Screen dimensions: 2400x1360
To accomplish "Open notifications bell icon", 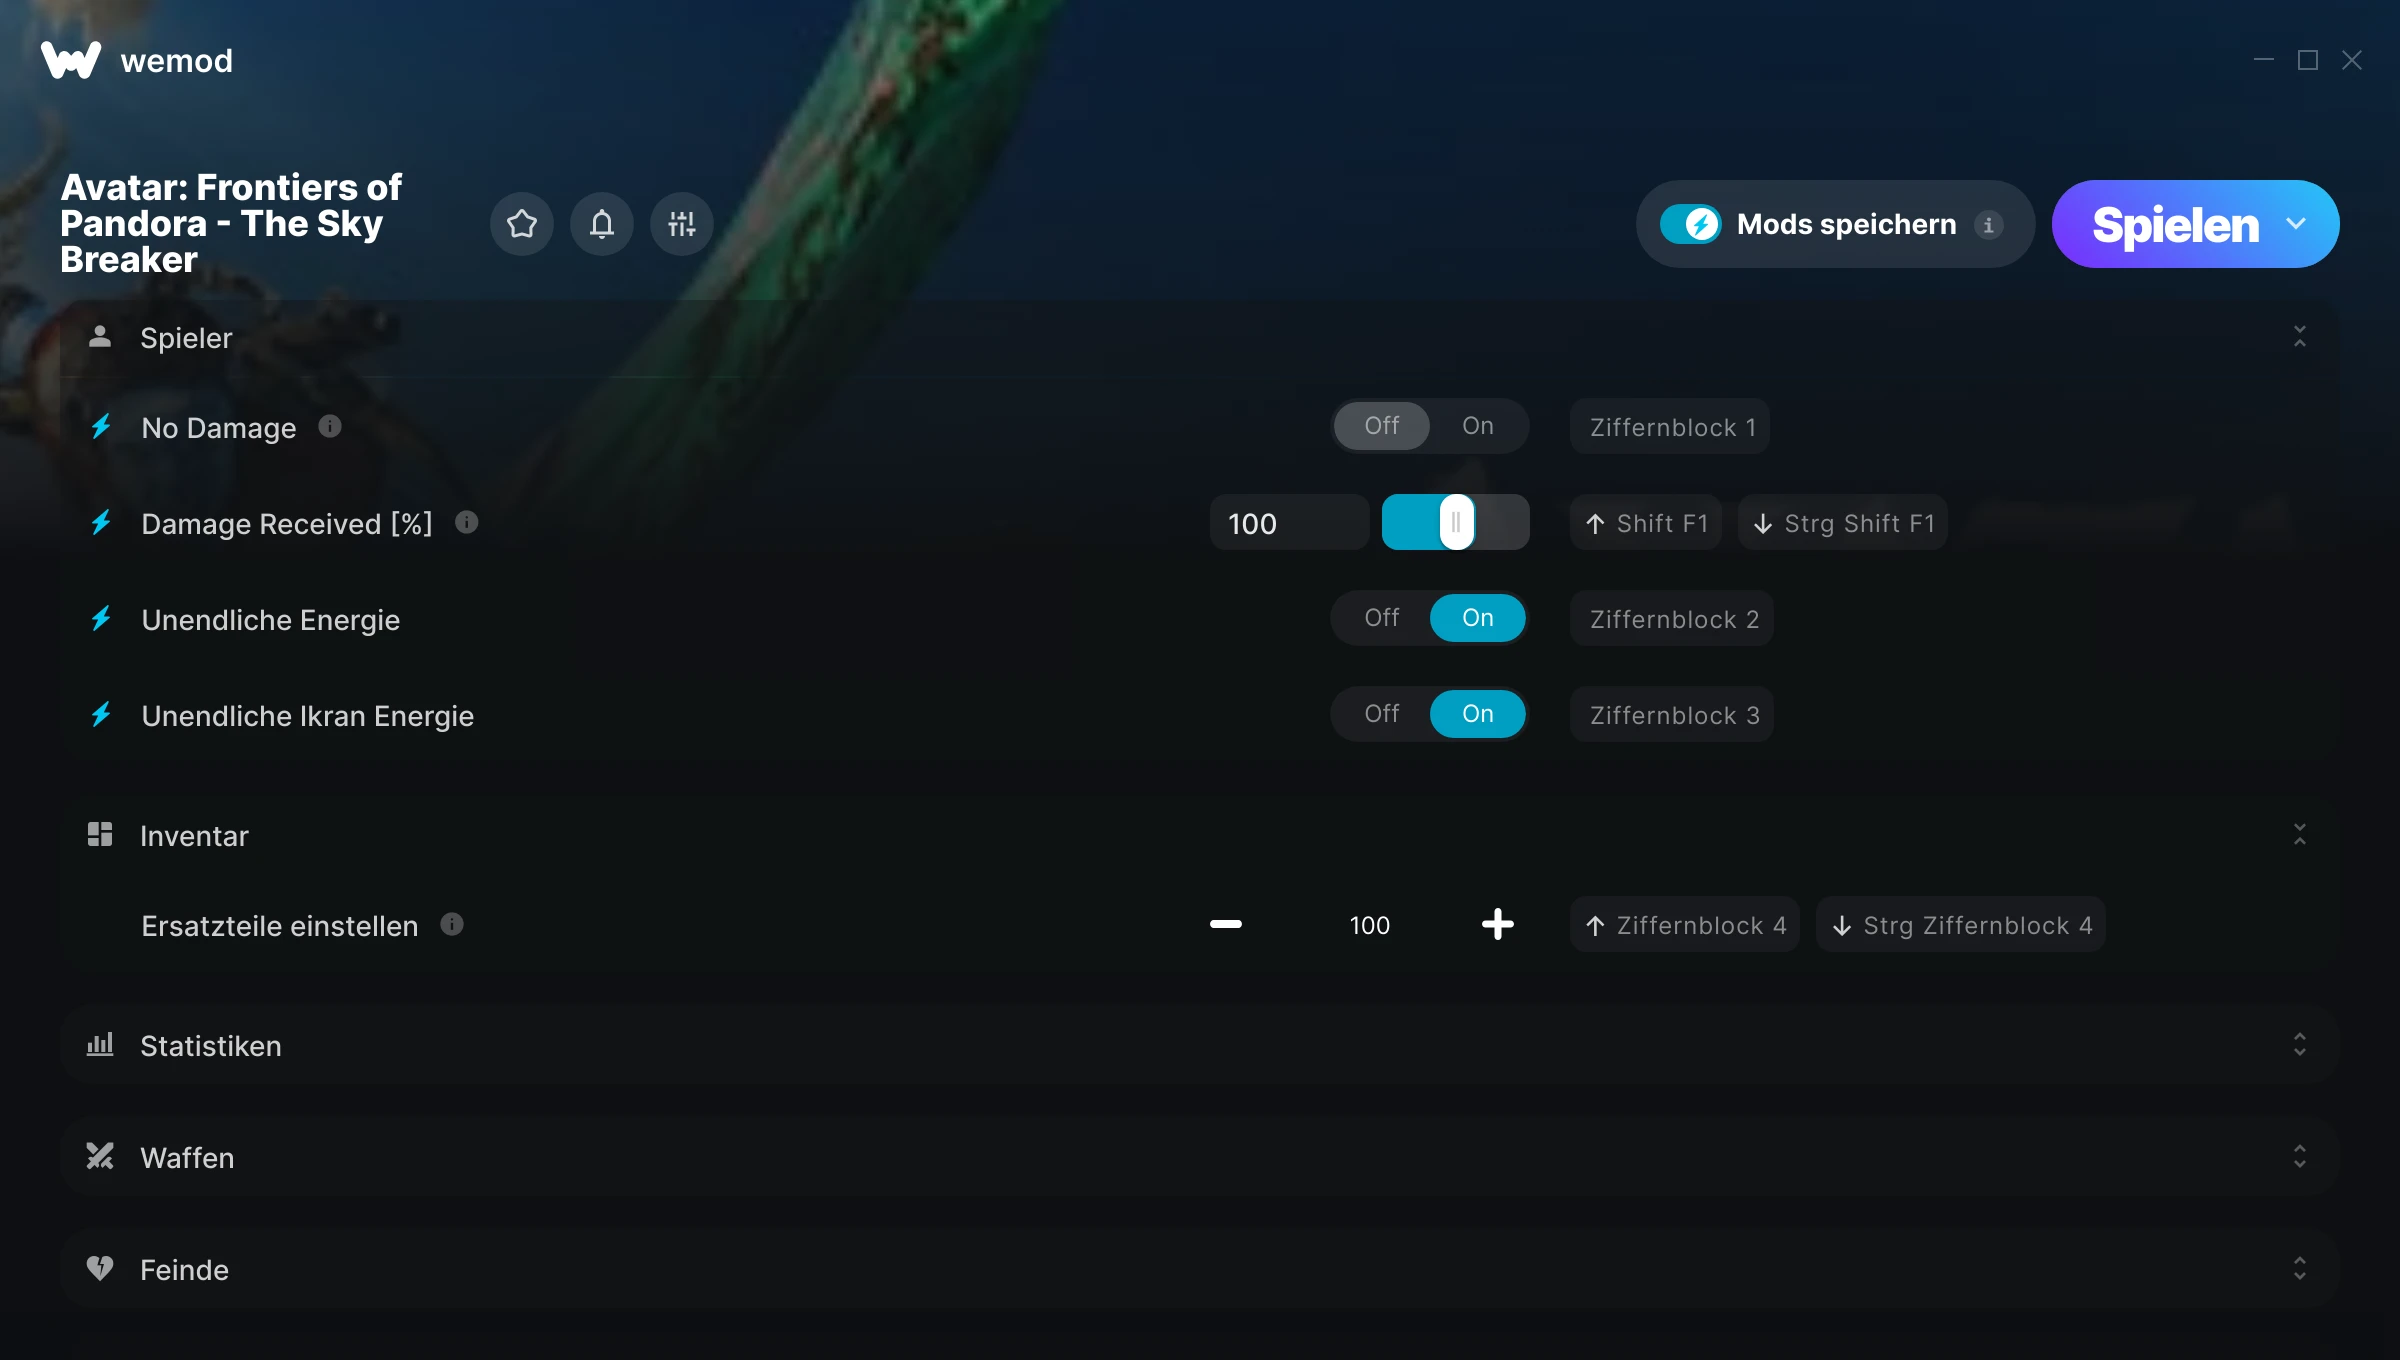I will 602,224.
